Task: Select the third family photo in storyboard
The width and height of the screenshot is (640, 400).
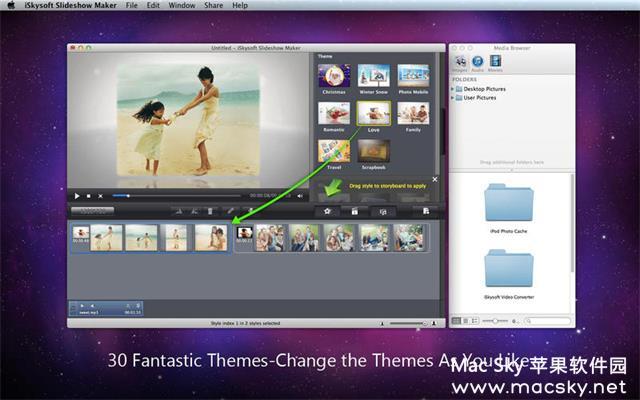Action: [339, 238]
